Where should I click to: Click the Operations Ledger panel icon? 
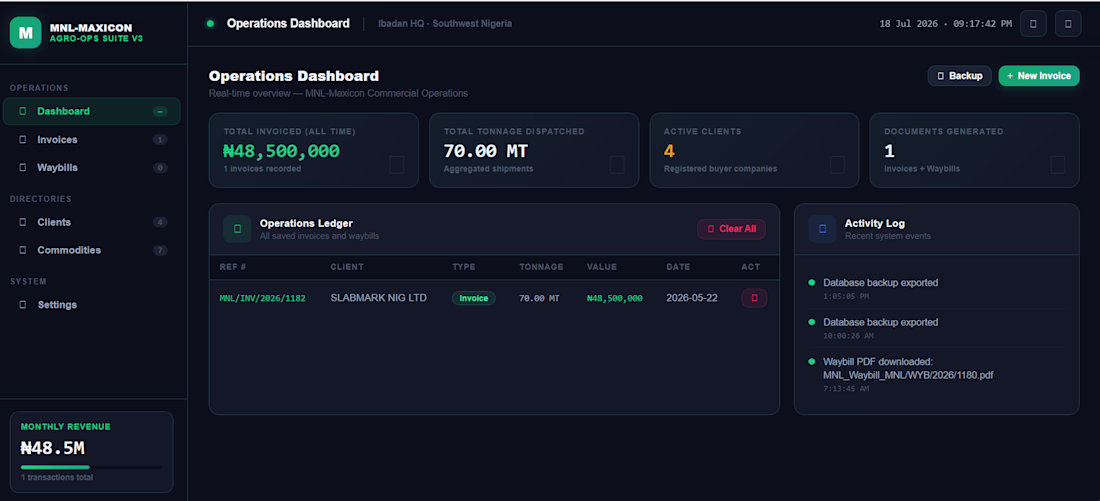(x=237, y=229)
